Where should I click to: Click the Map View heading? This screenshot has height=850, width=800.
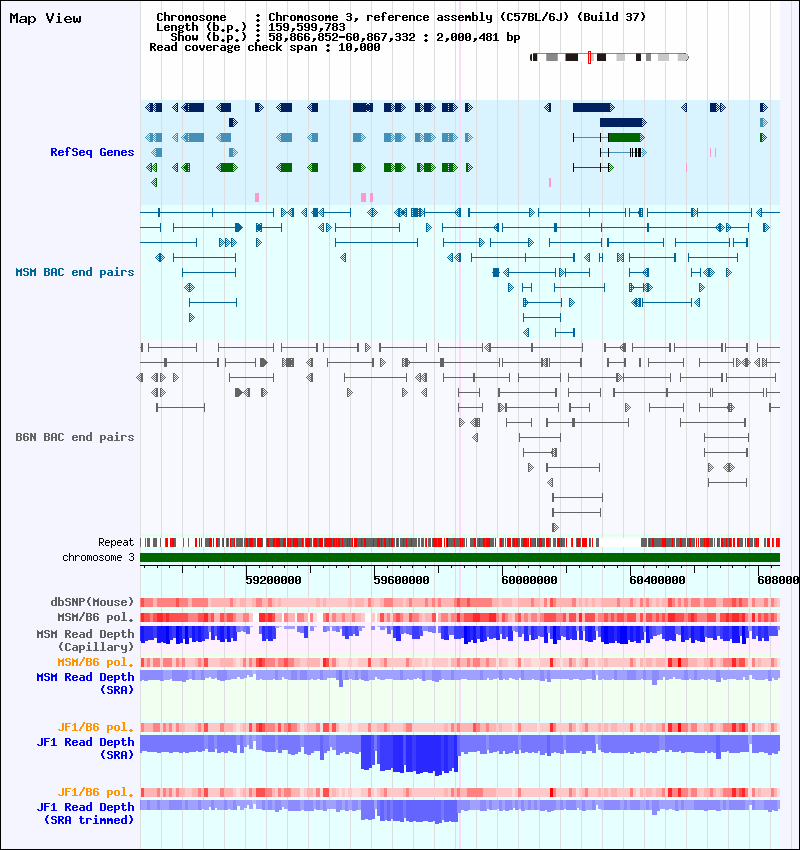click(x=46, y=18)
